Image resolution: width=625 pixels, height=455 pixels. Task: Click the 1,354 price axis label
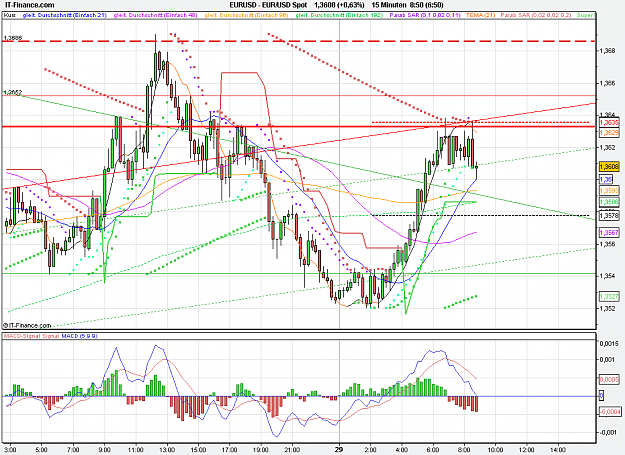click(x=607, y=276)
